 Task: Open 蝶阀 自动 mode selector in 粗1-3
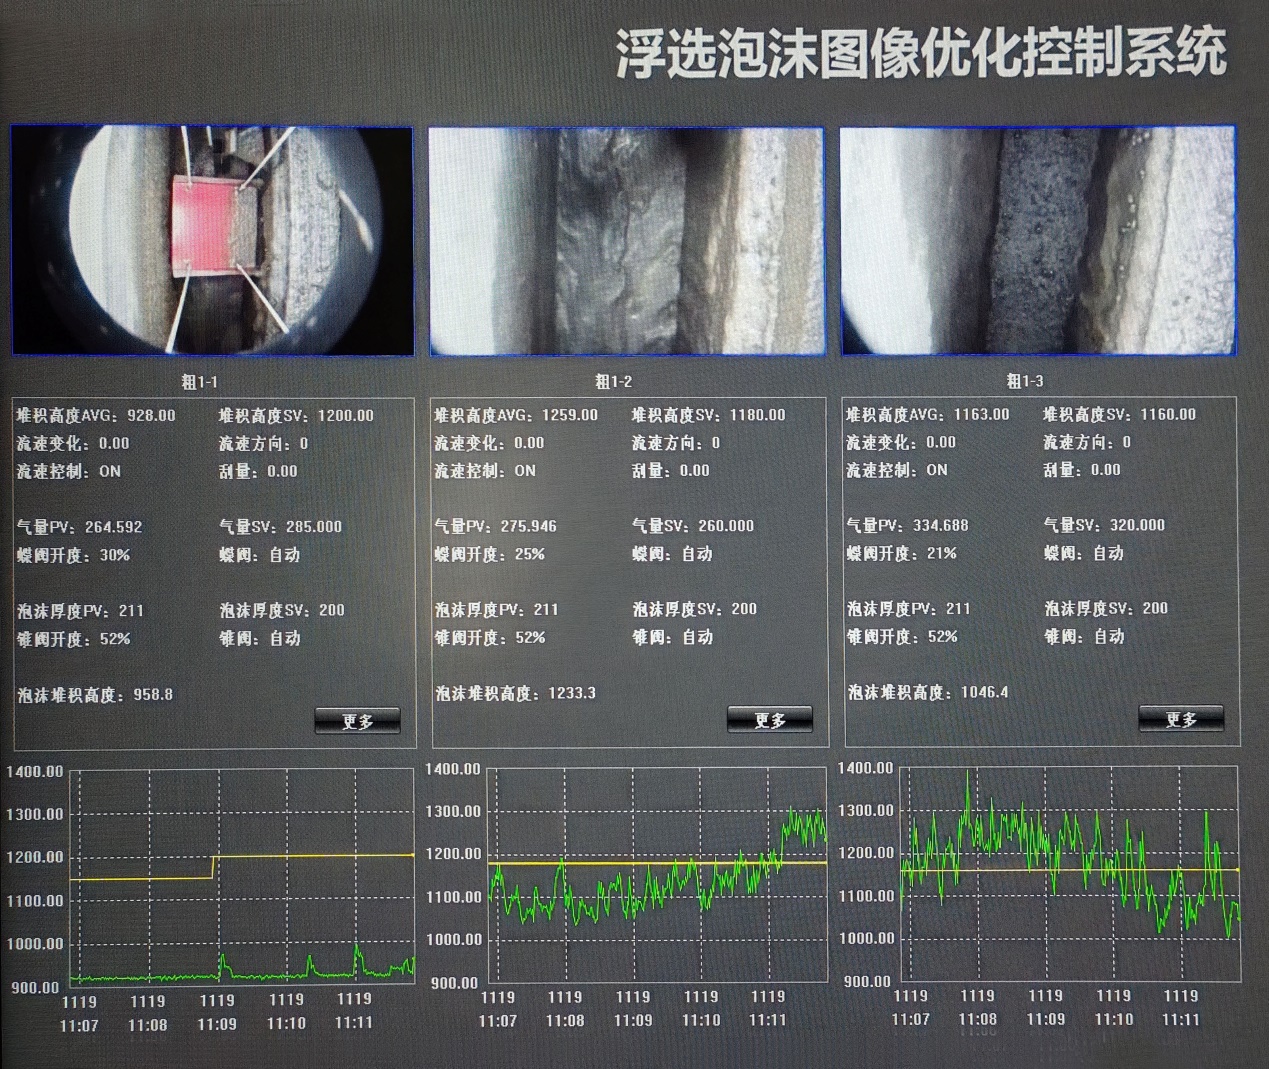pos(1108,553)
